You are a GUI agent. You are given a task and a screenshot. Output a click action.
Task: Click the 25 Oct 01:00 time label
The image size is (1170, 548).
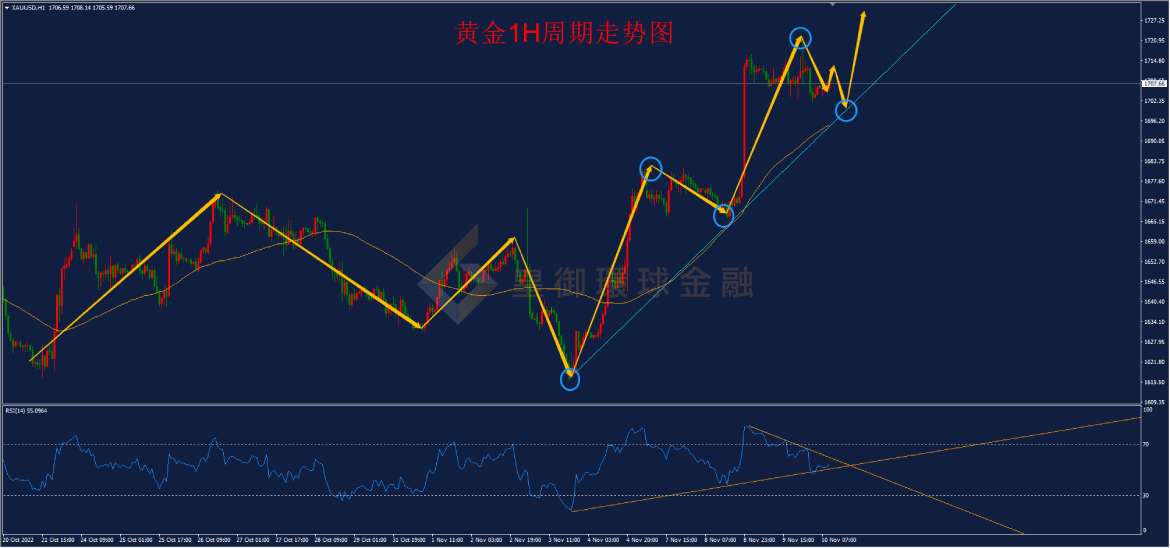pos(134,539)
